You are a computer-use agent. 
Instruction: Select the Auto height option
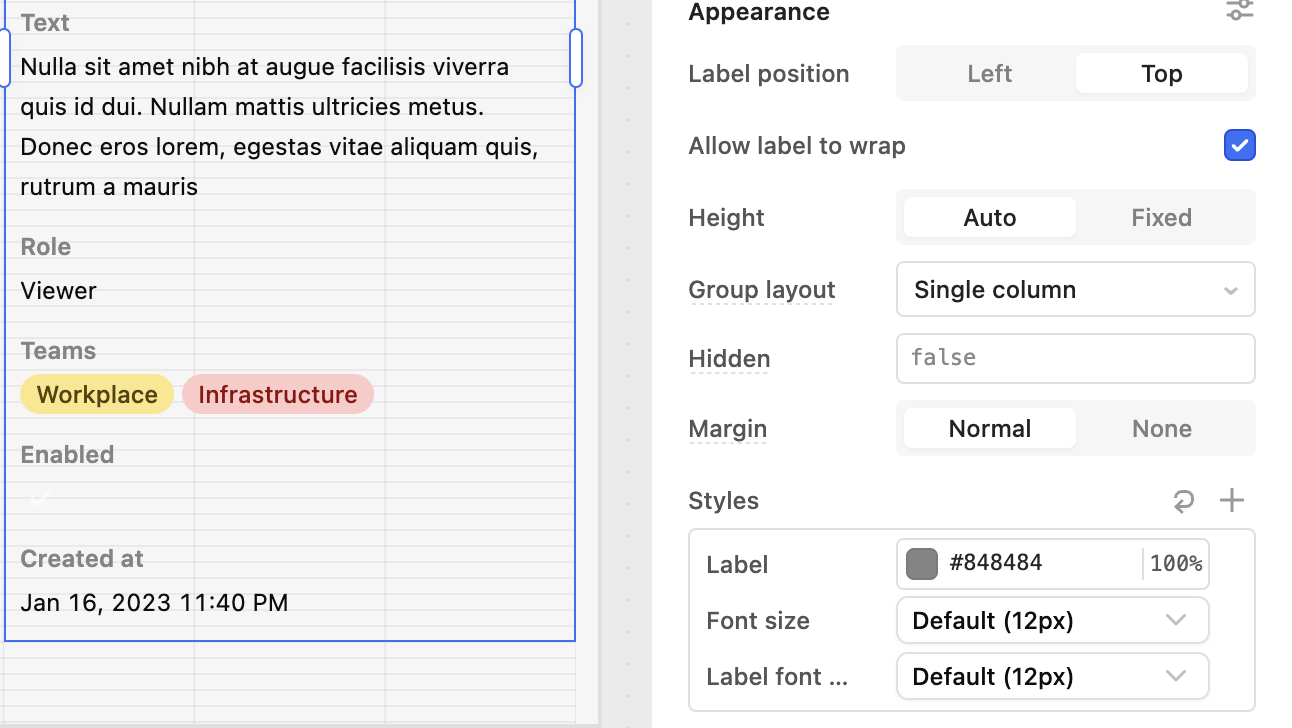989,217
